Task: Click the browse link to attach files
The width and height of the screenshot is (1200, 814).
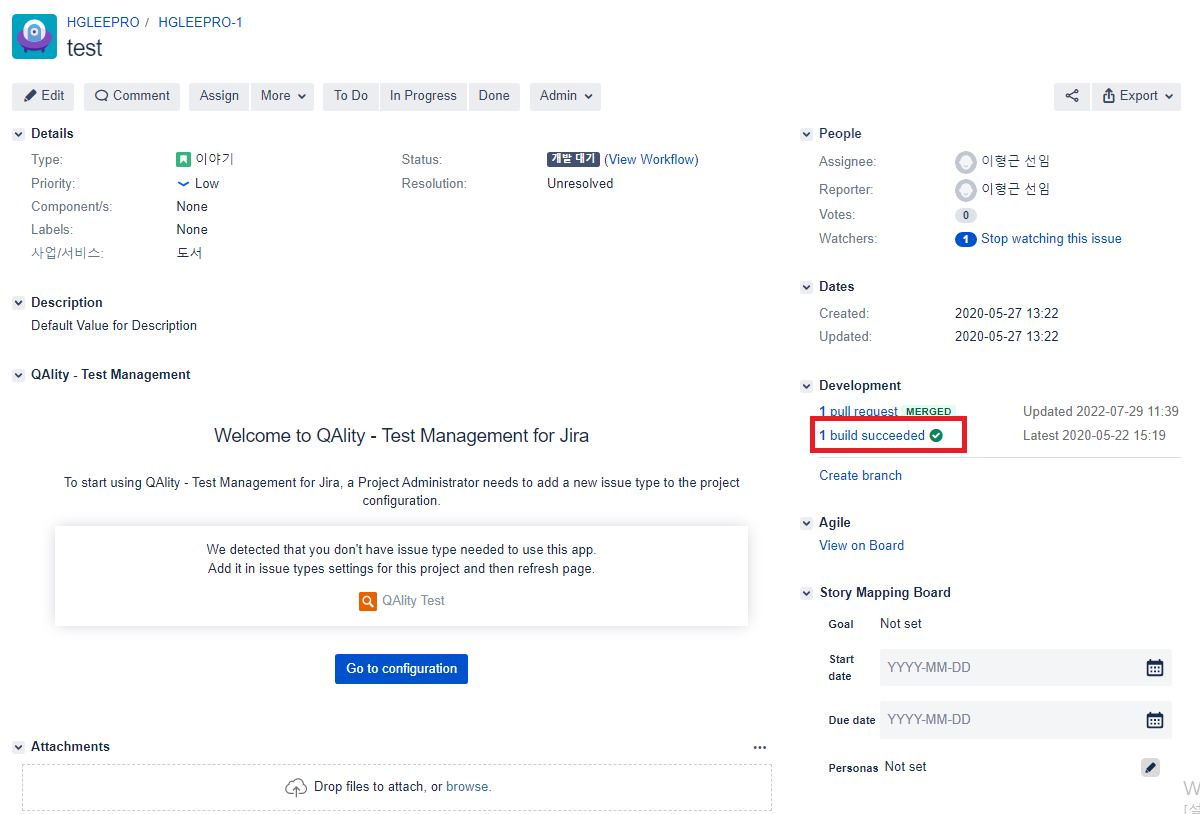Action: point(467,787)
